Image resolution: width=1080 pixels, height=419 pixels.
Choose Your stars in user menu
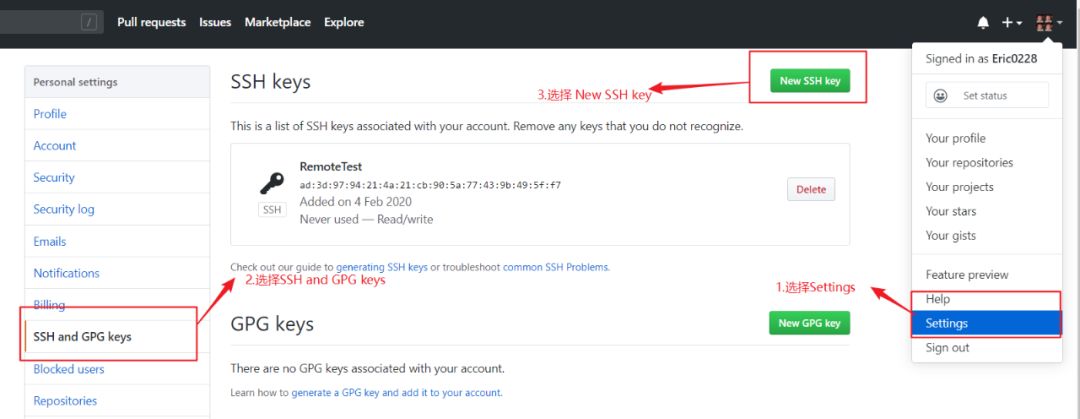(x=986, y=211)
